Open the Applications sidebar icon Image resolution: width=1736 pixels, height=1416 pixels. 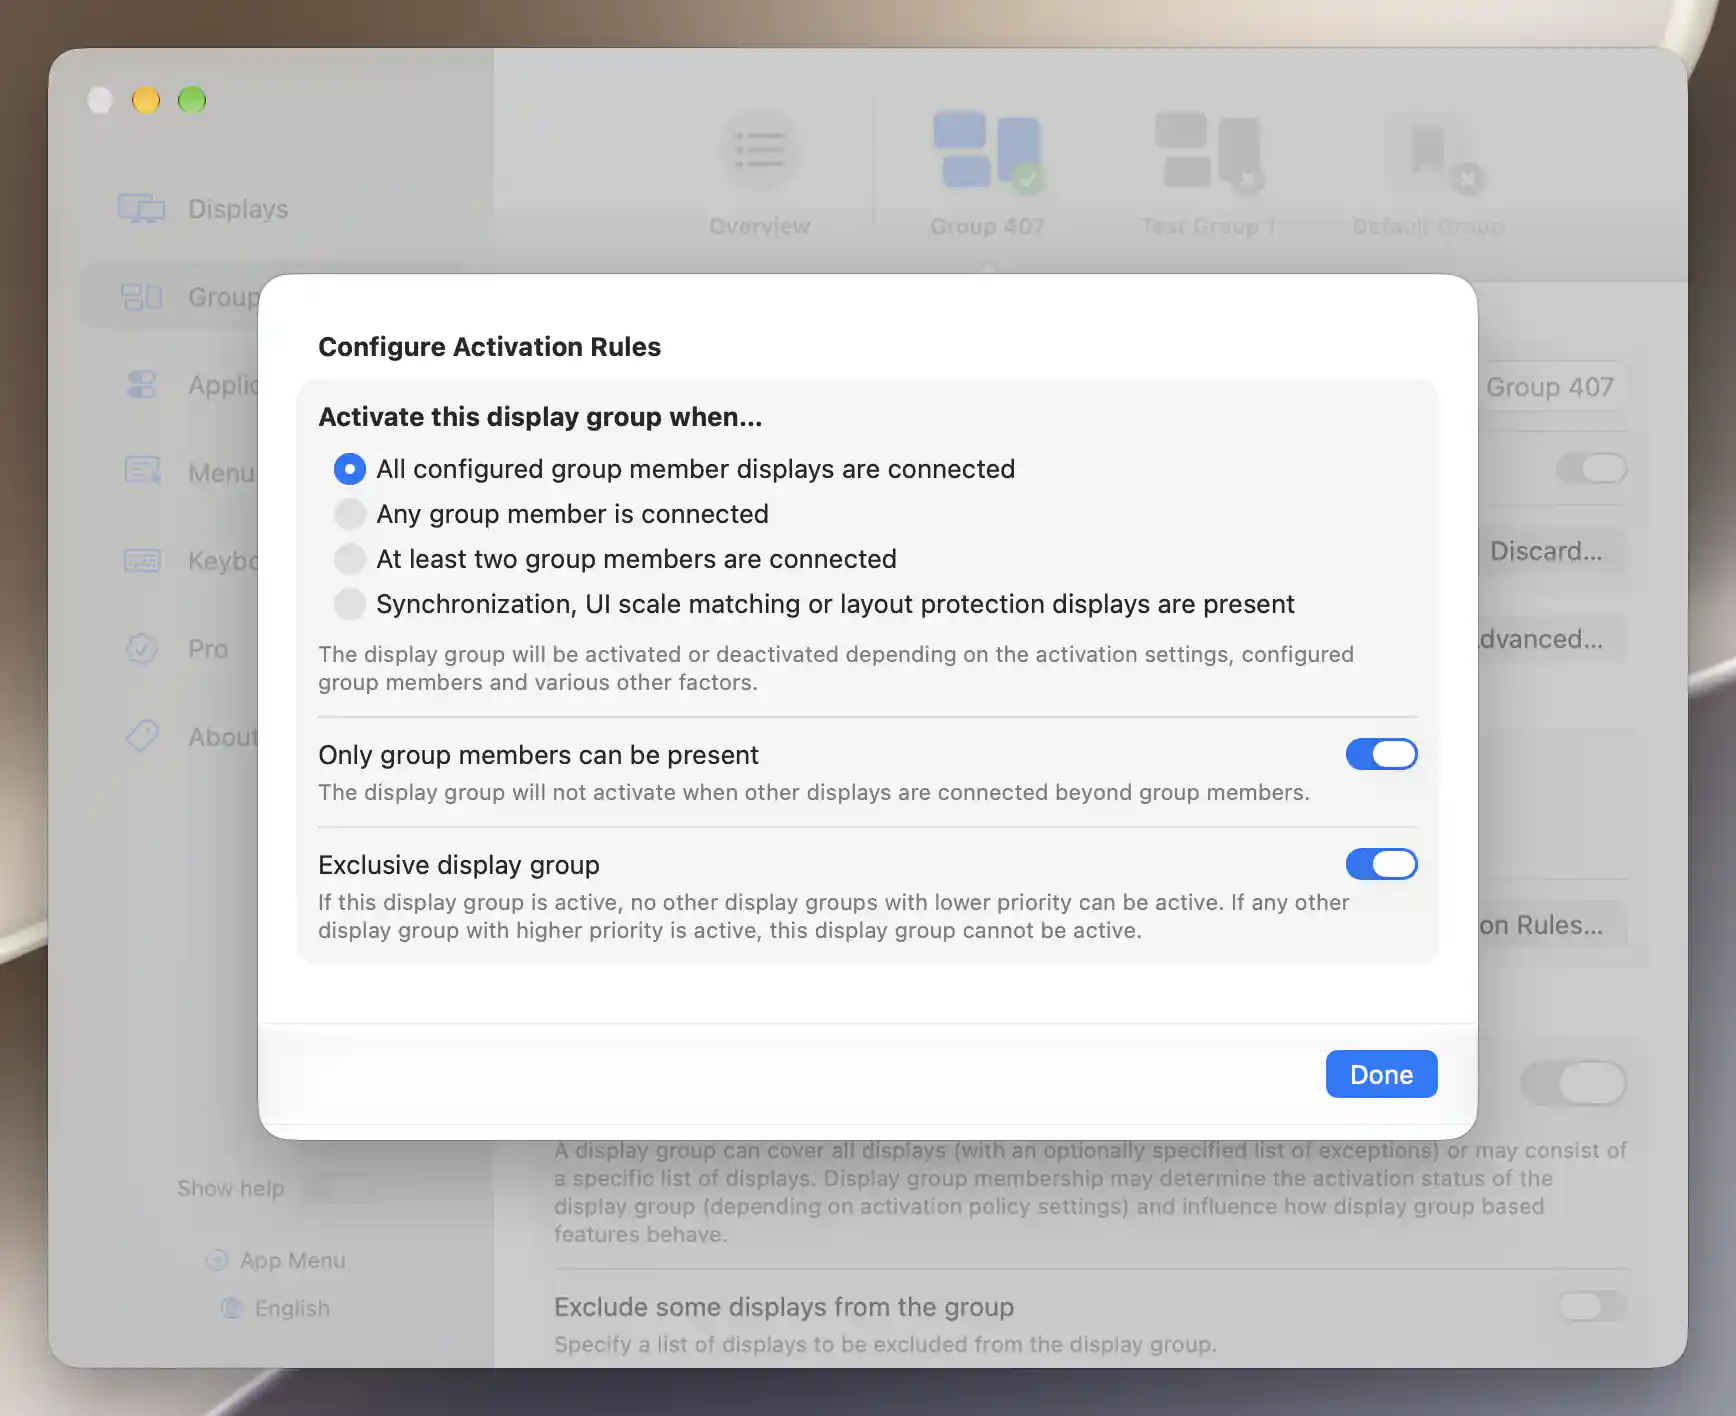(x=142, y=385)
